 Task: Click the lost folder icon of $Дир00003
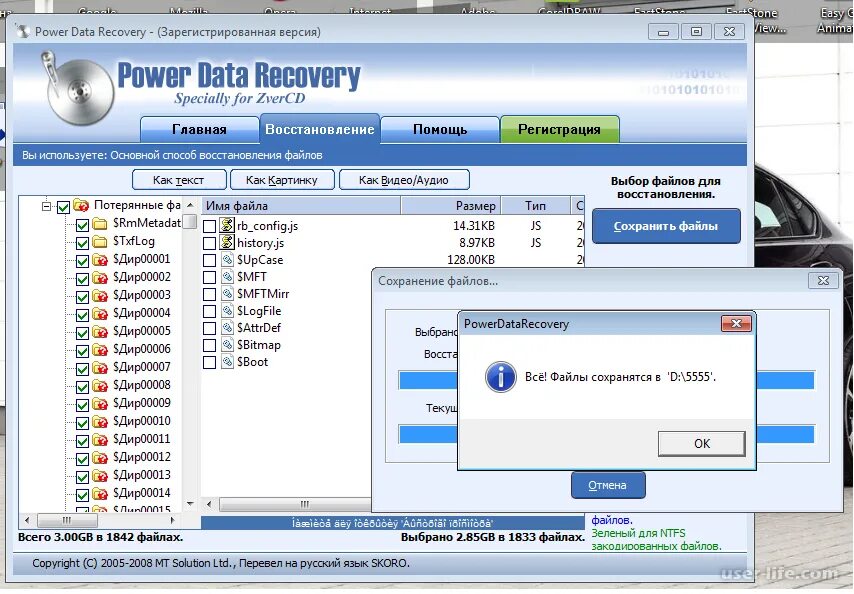pyautogui.click(x=100, y=296)
